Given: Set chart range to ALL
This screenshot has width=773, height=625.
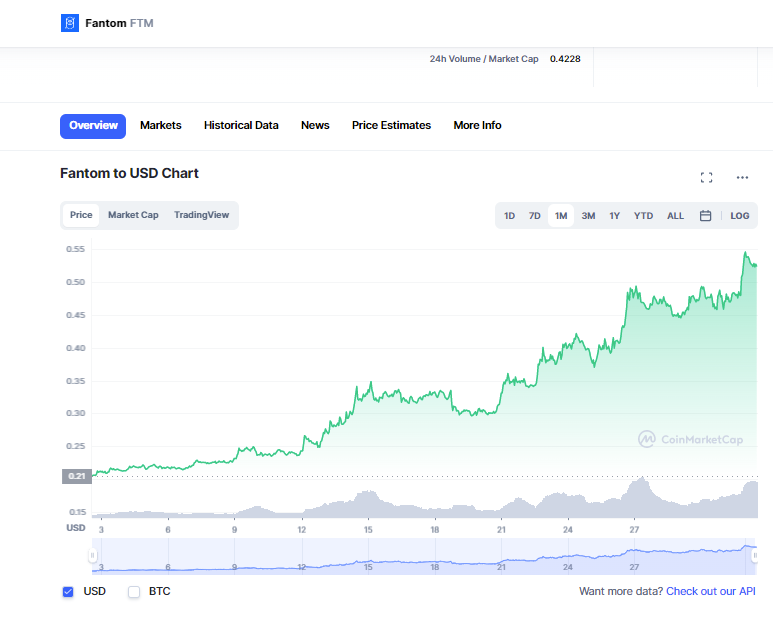Looking at the screenshot, I should click(x=675, y=216).
